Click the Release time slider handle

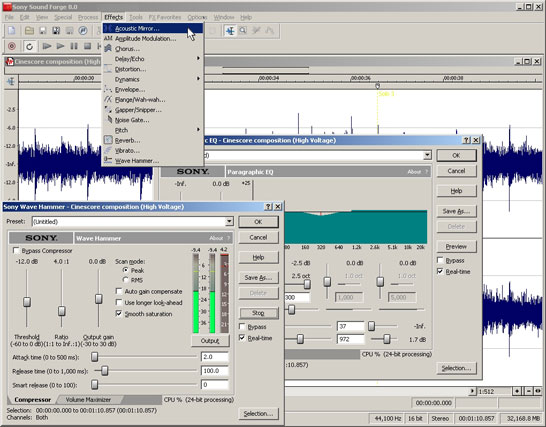click(104, 371)
